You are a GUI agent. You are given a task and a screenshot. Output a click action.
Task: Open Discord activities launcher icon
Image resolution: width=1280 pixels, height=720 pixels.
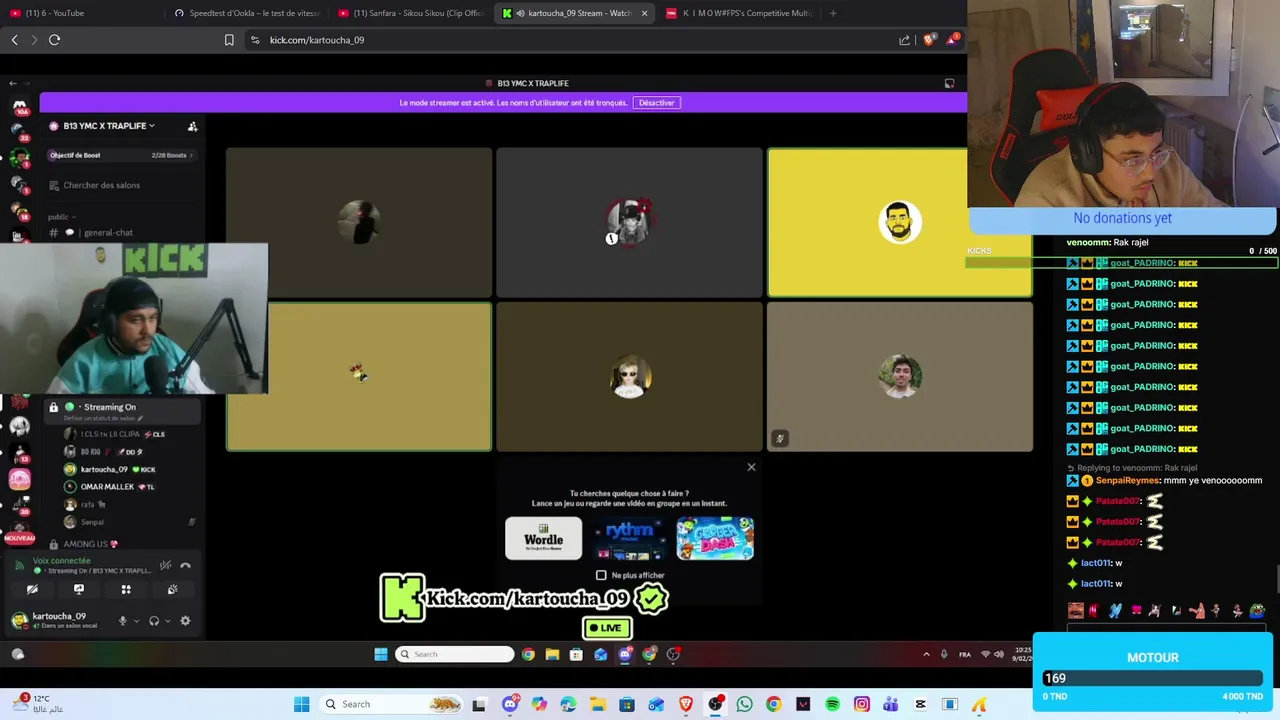pos(126,590)
